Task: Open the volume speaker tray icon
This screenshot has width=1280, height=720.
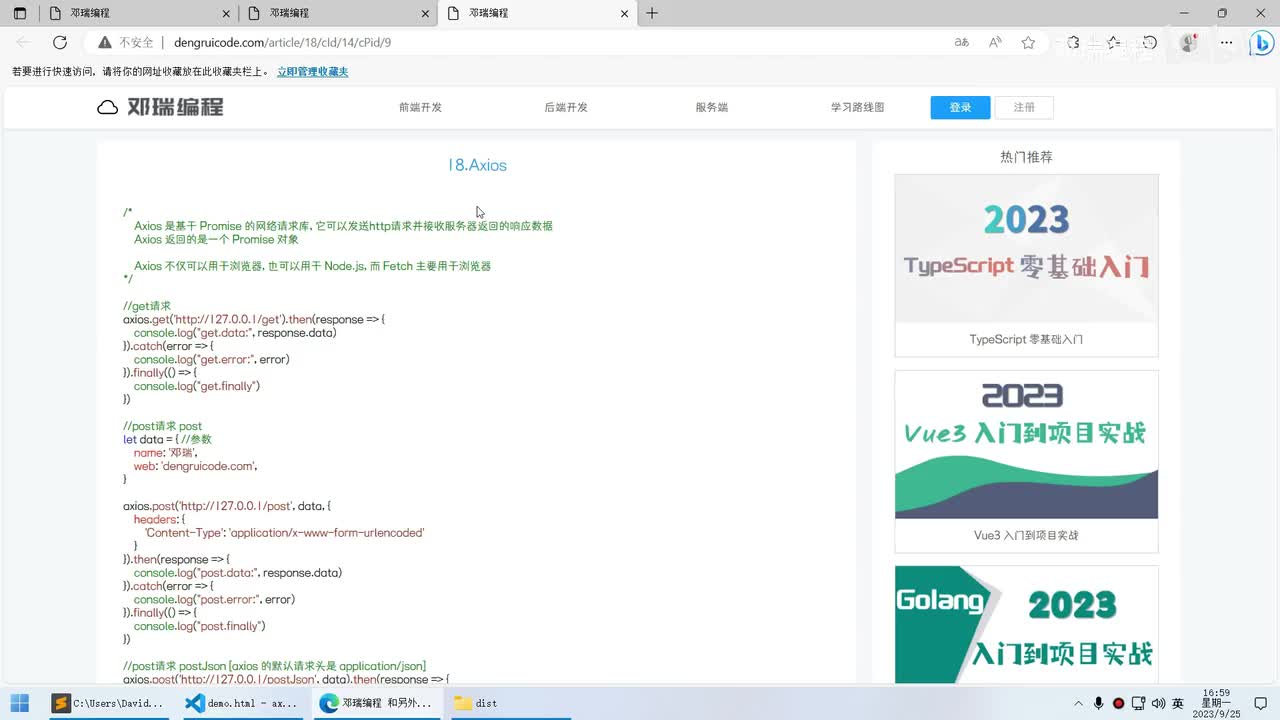Action: click(x=1158, y=703)
